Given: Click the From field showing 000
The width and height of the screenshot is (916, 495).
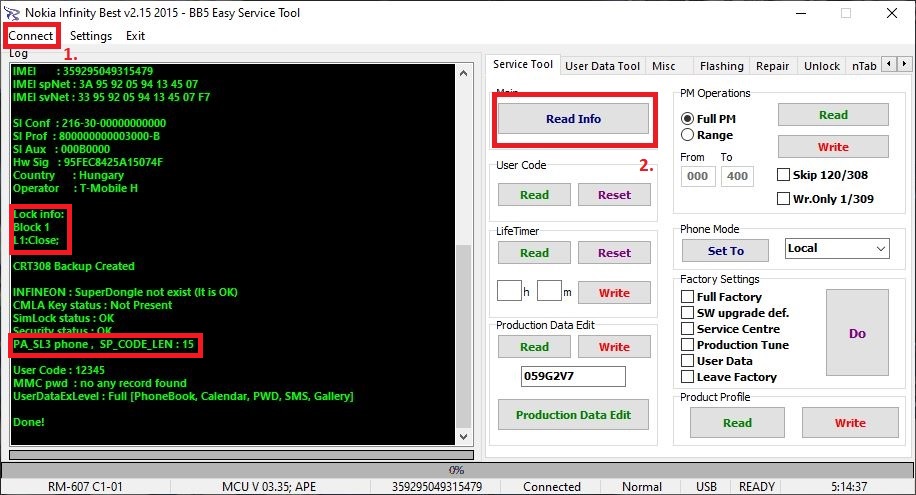Looking at the screenshot, I should pos(698,176).
